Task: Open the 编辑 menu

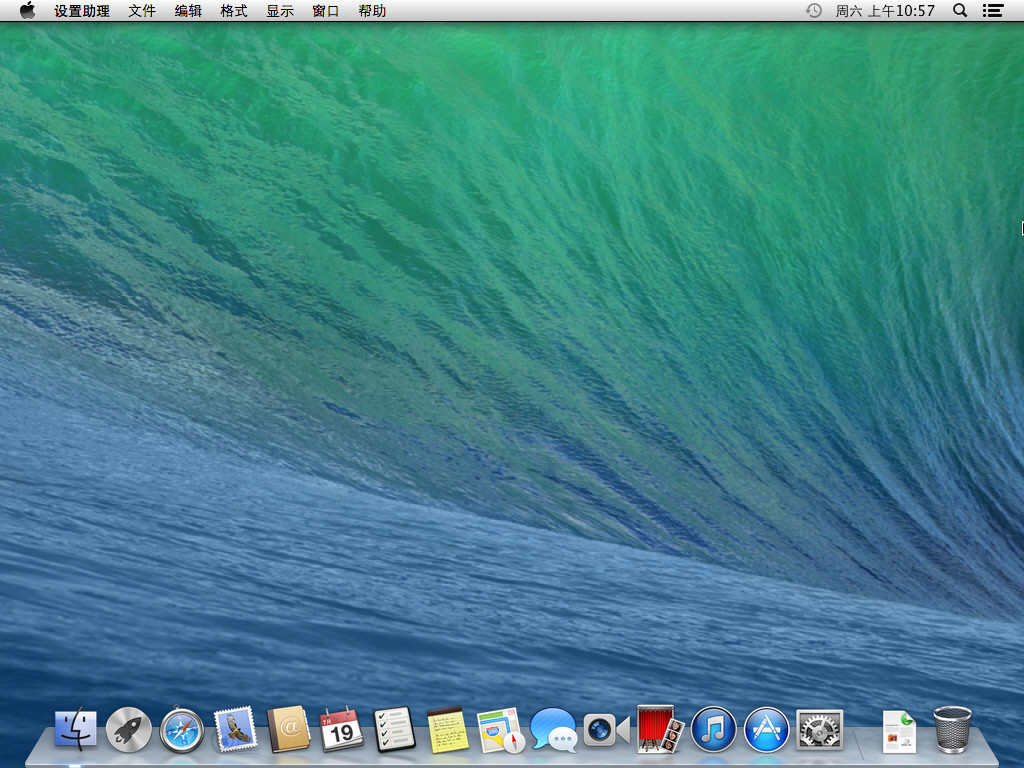Action: click(188, 10)
